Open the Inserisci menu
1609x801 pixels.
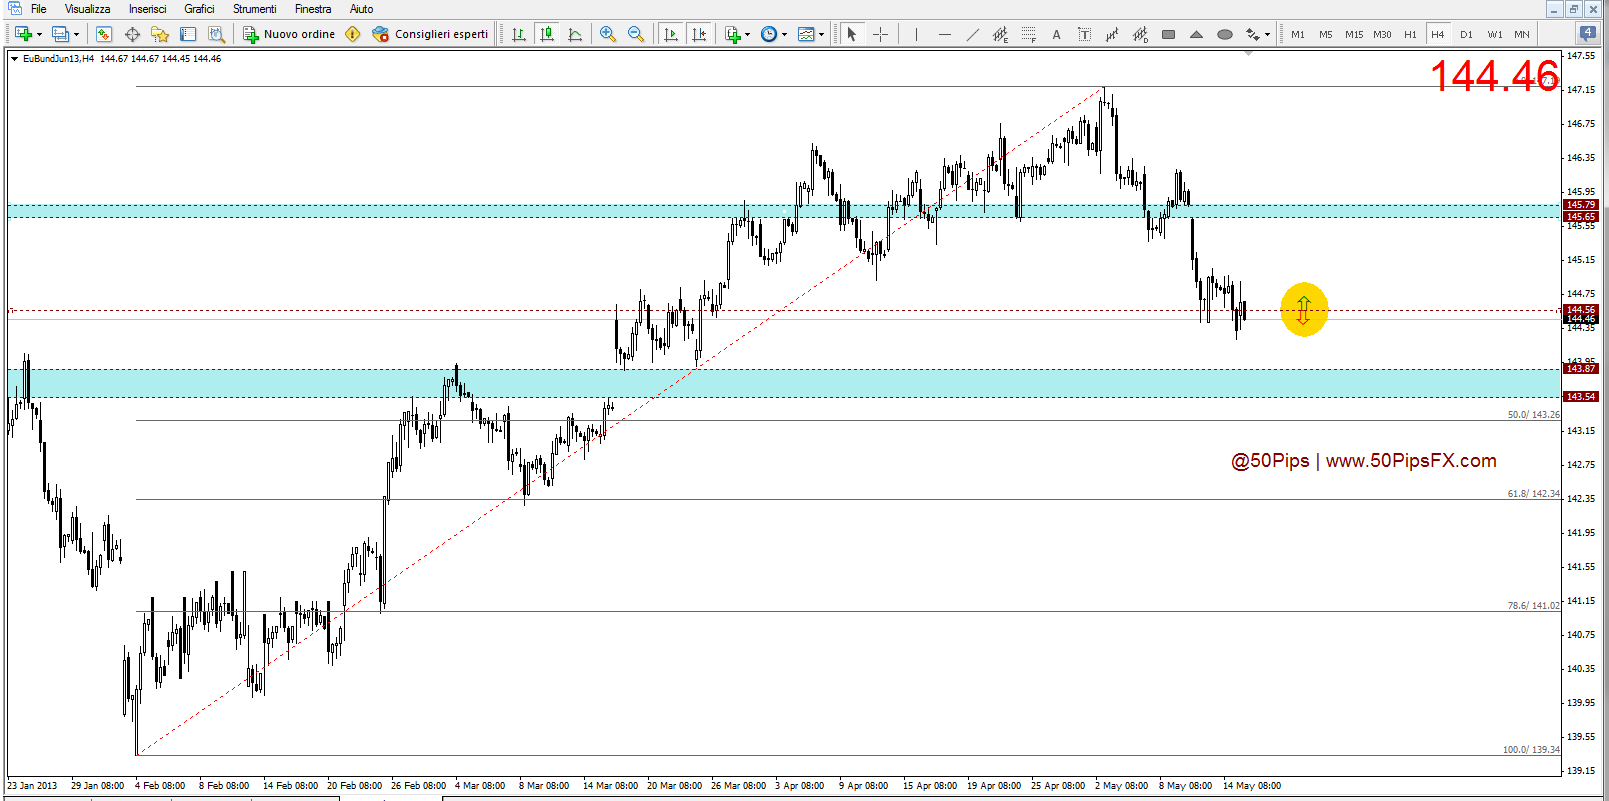(148, 9)
